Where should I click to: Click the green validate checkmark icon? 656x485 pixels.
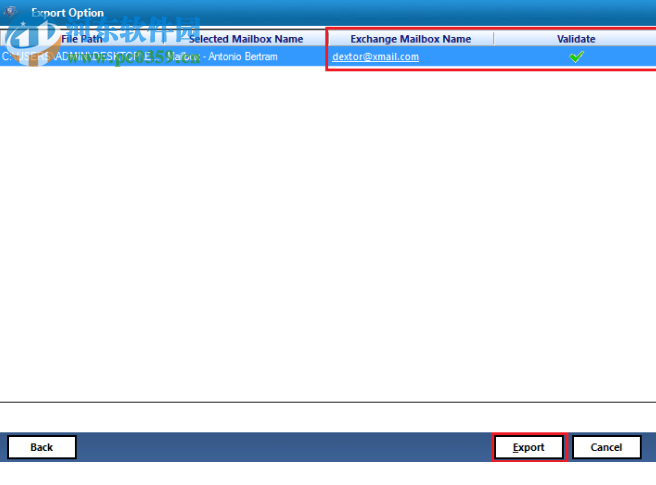[x=577, y=56]
